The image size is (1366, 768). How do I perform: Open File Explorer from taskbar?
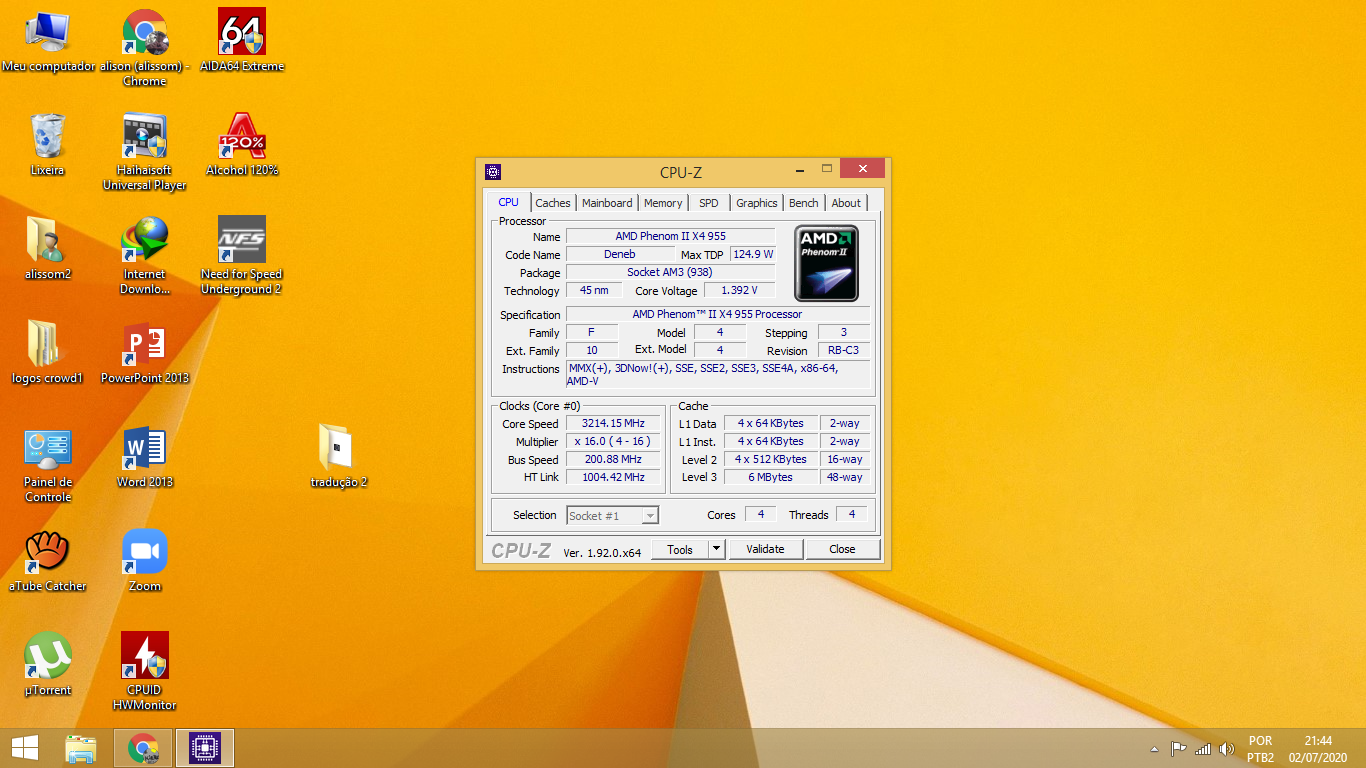[81, 748]
